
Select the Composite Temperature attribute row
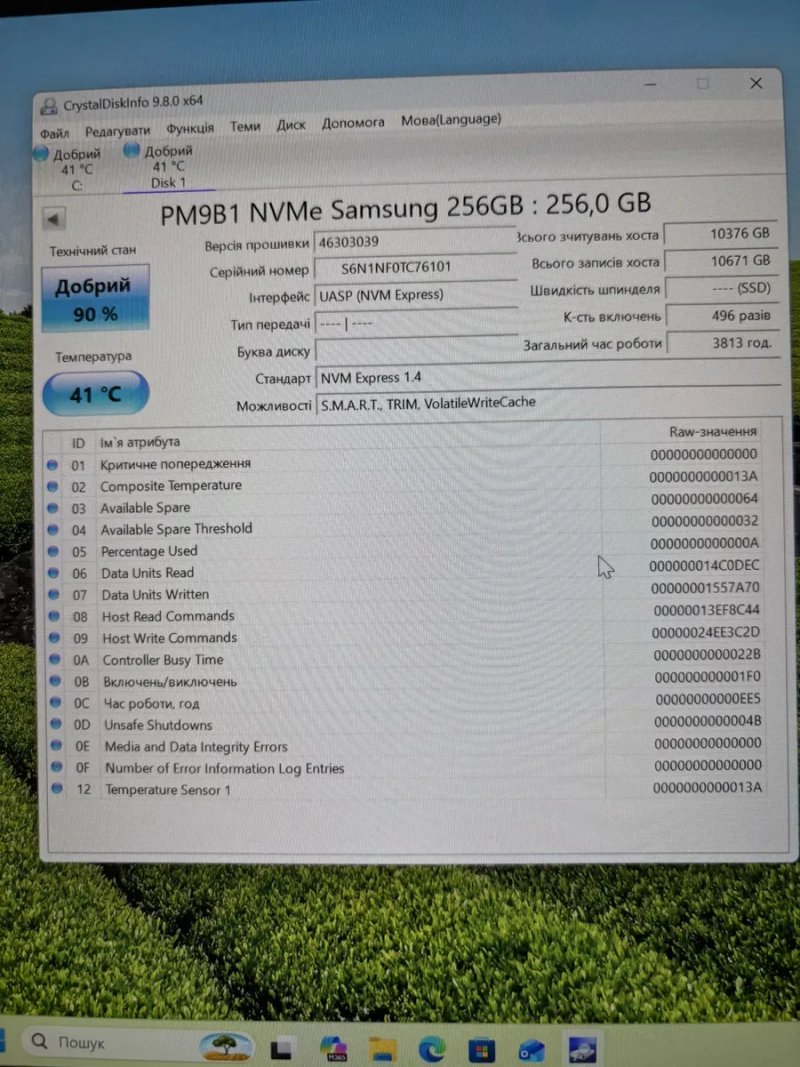(404, 481)
